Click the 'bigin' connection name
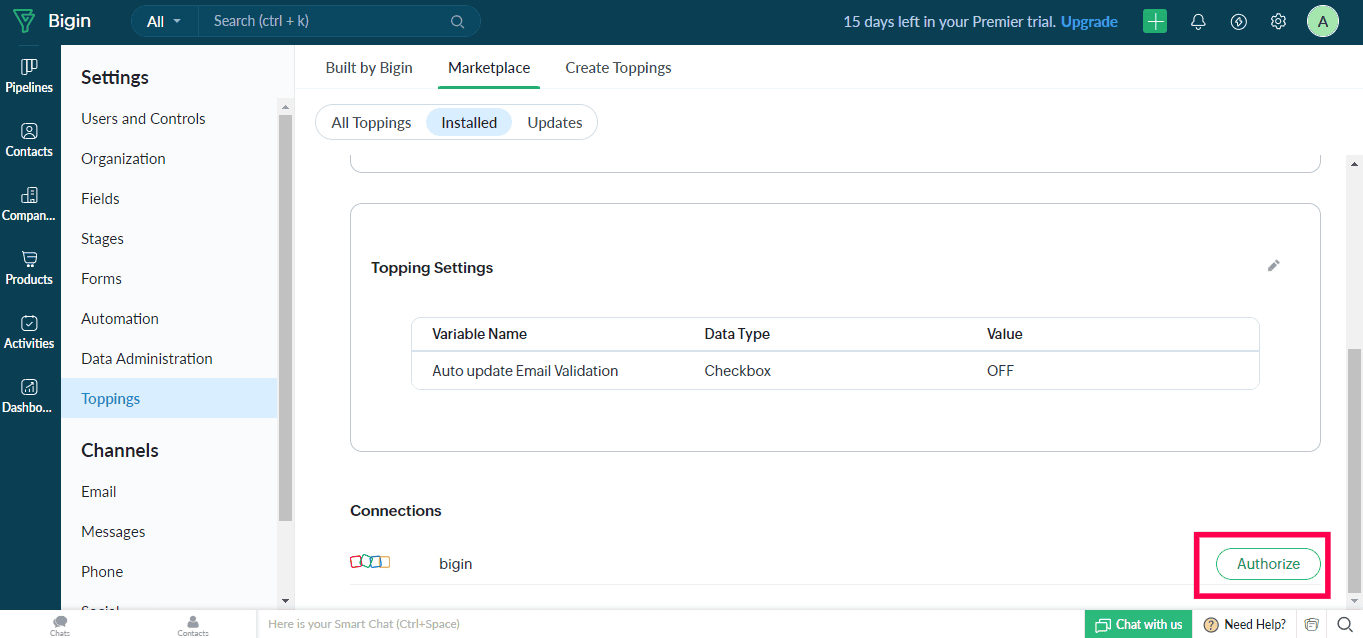 (x=456, y=564)
